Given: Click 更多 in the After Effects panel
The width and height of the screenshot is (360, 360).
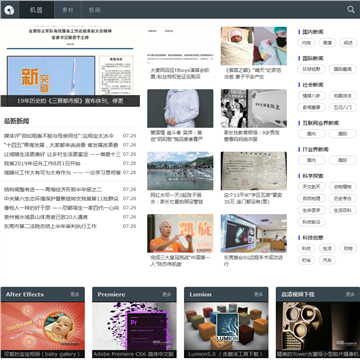Looking at the screenshot, I should click(75, 294).
